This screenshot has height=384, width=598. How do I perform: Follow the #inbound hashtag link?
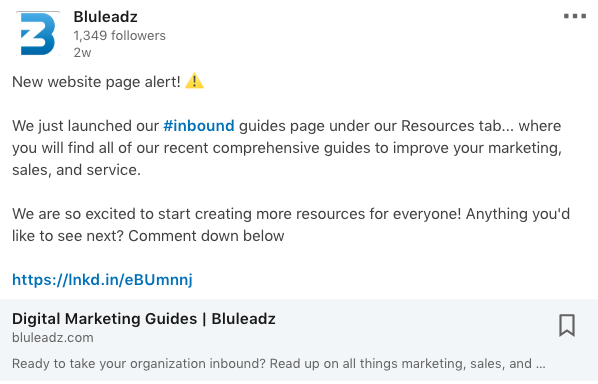pos(199,126)
